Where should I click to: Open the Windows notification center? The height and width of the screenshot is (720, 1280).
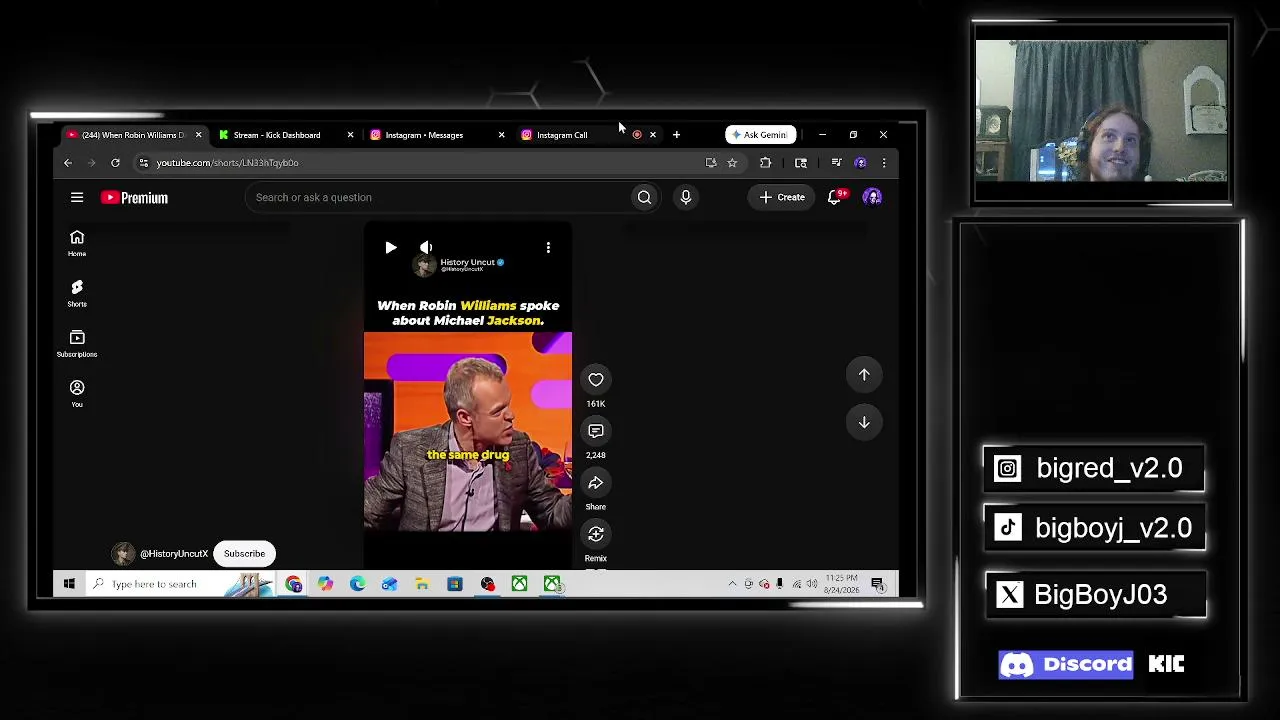(878, 584)
